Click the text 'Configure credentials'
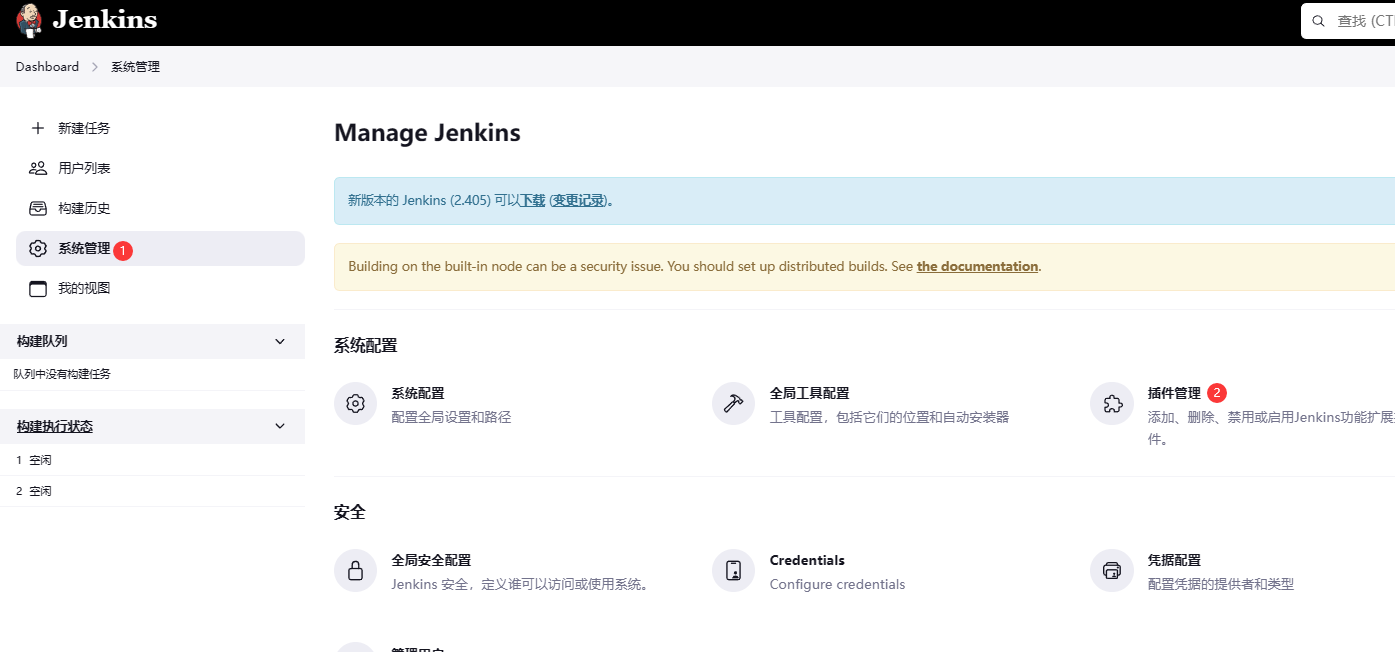This screenshot has width=1395, height=652. (837, 584)
